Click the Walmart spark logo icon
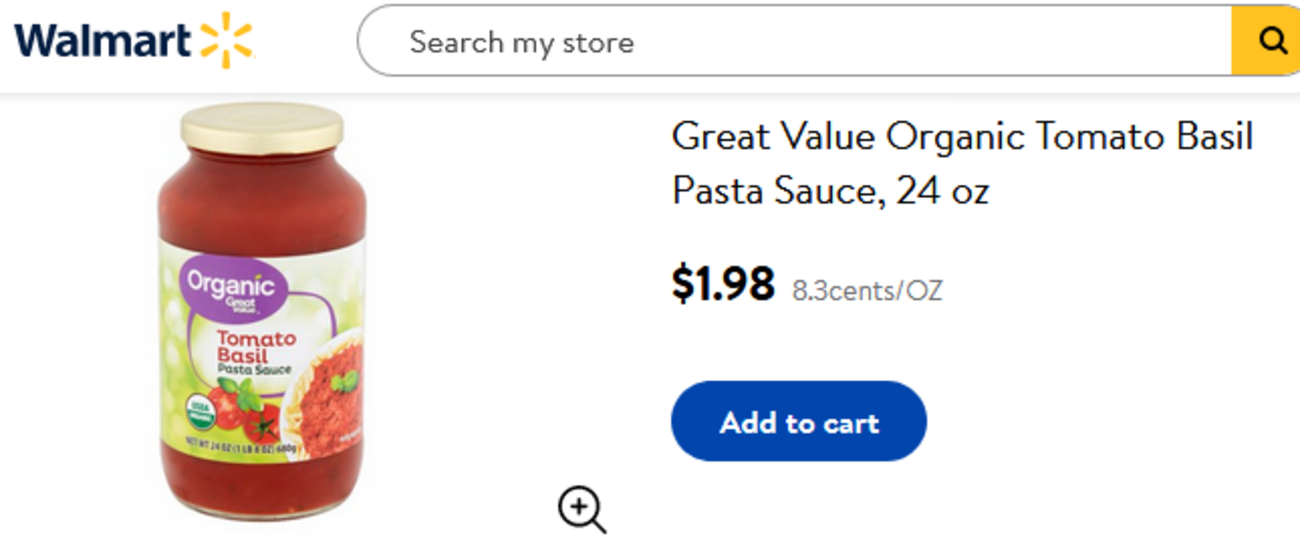The height and width of the screenshot is (546, 1300). tap(226, 41)
